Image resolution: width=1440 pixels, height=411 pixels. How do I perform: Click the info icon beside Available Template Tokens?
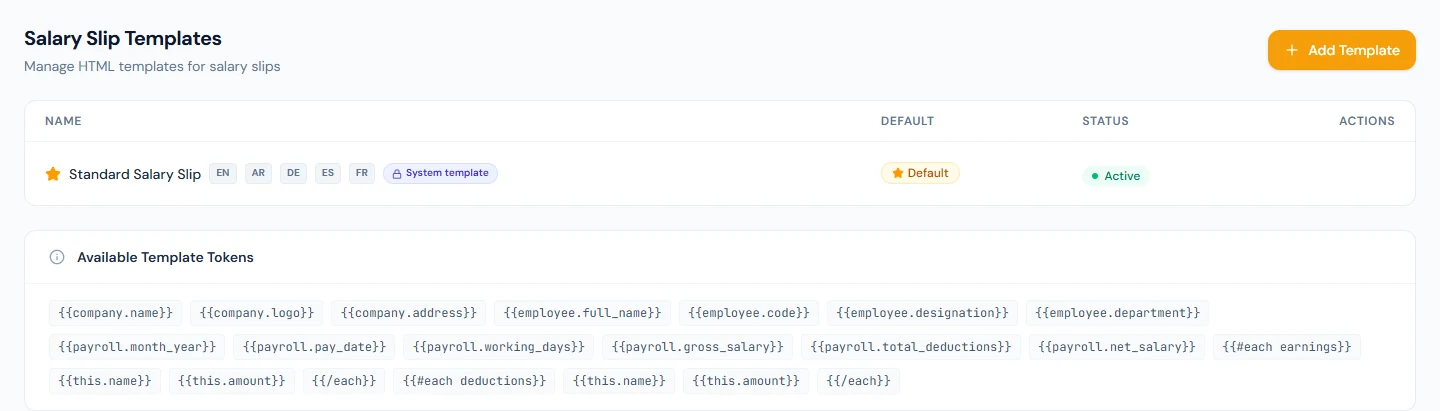point(57,257)
